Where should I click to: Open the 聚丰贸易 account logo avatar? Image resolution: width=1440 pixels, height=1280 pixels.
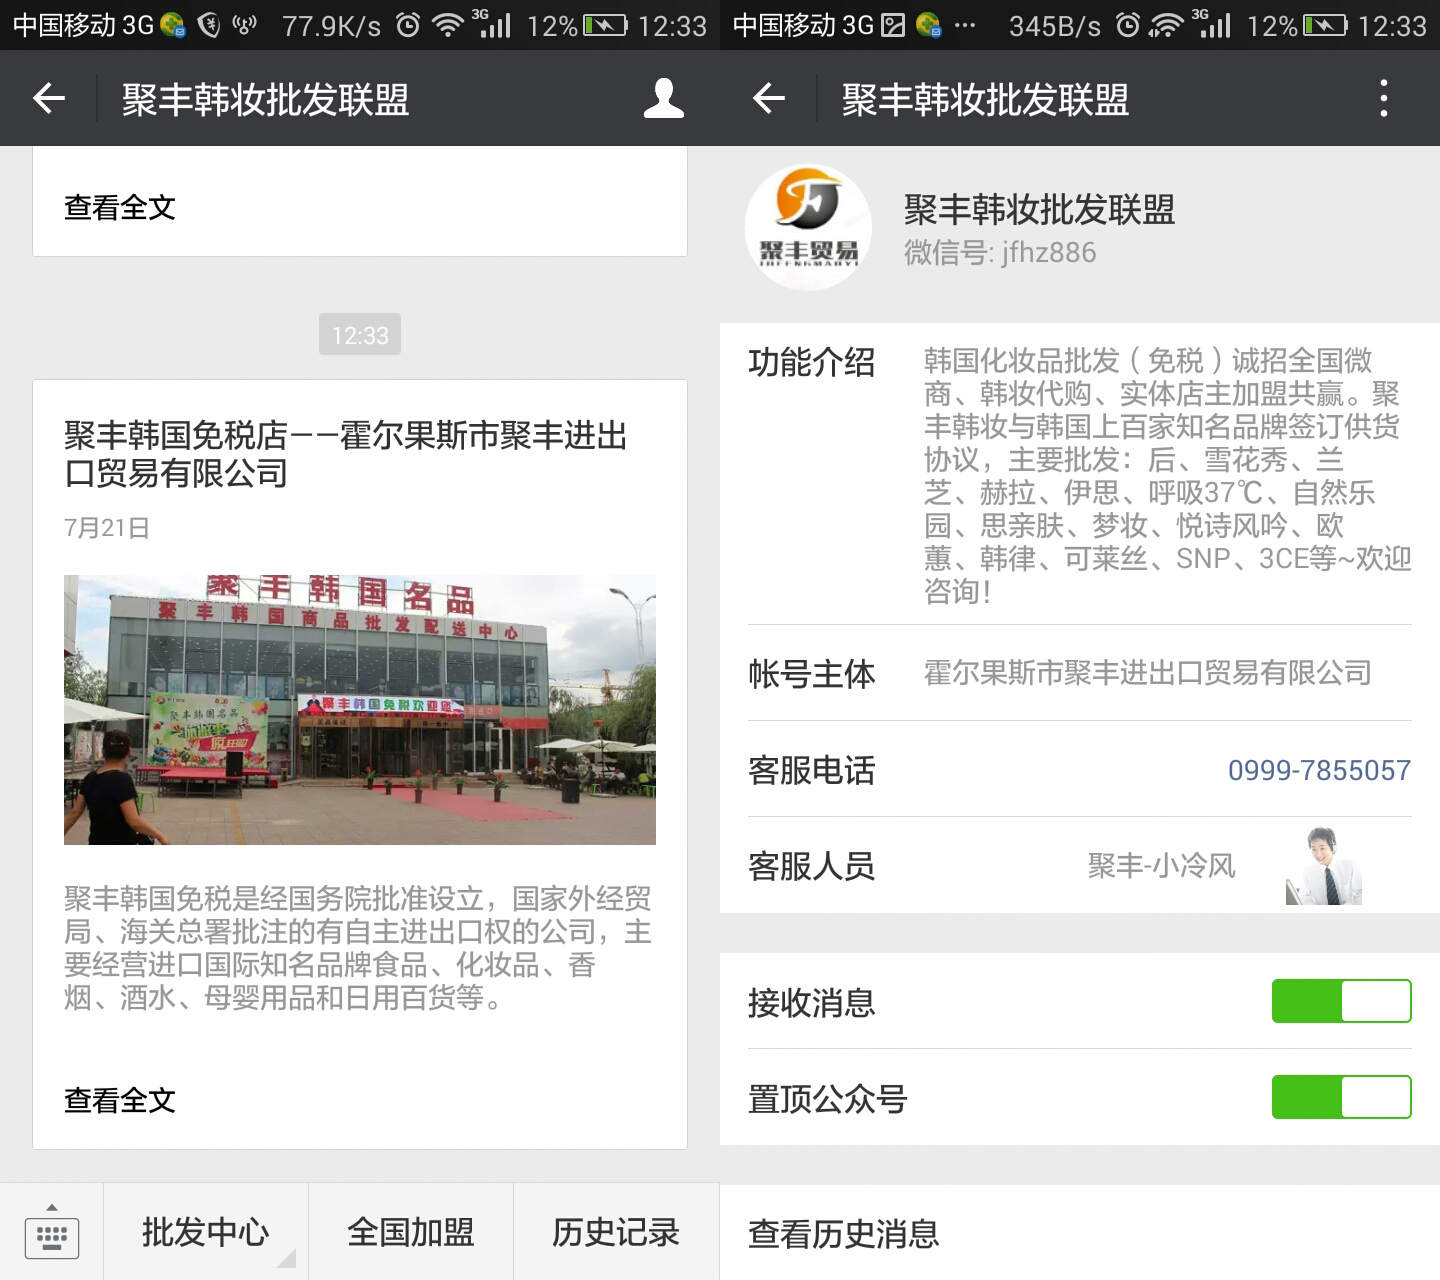click(808, 228)
